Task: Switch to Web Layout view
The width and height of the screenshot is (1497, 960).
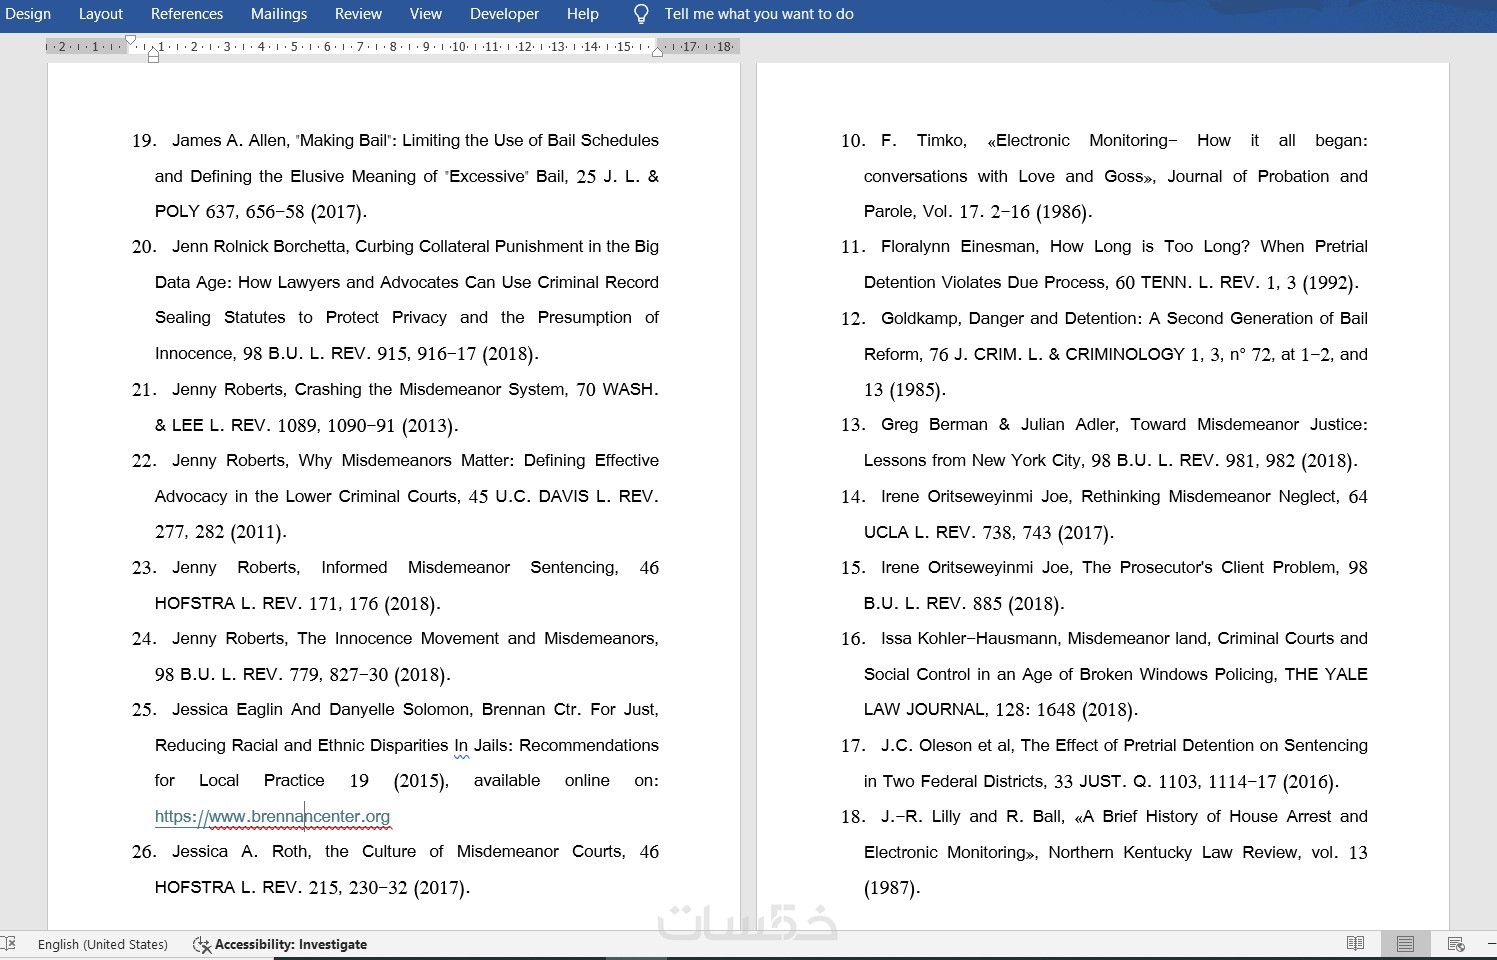Action: tap(1456, 944)
